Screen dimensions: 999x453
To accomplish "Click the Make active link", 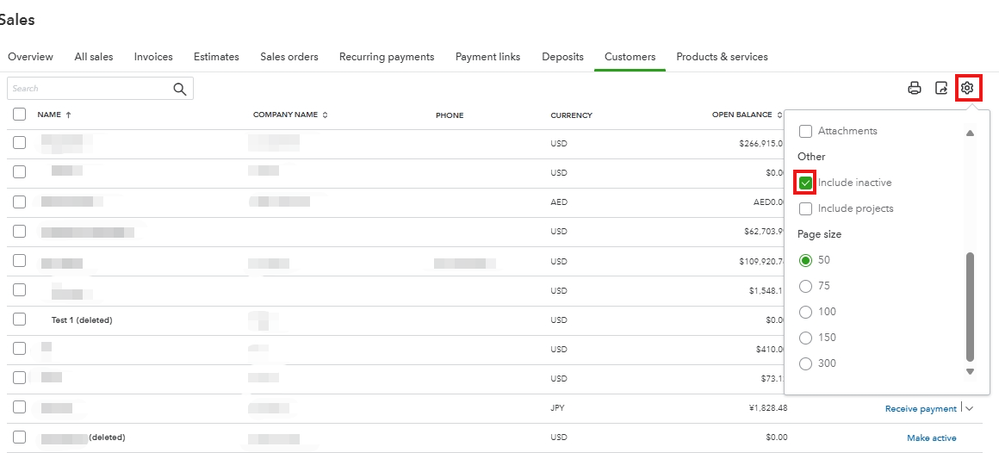I will coord(932,438).
